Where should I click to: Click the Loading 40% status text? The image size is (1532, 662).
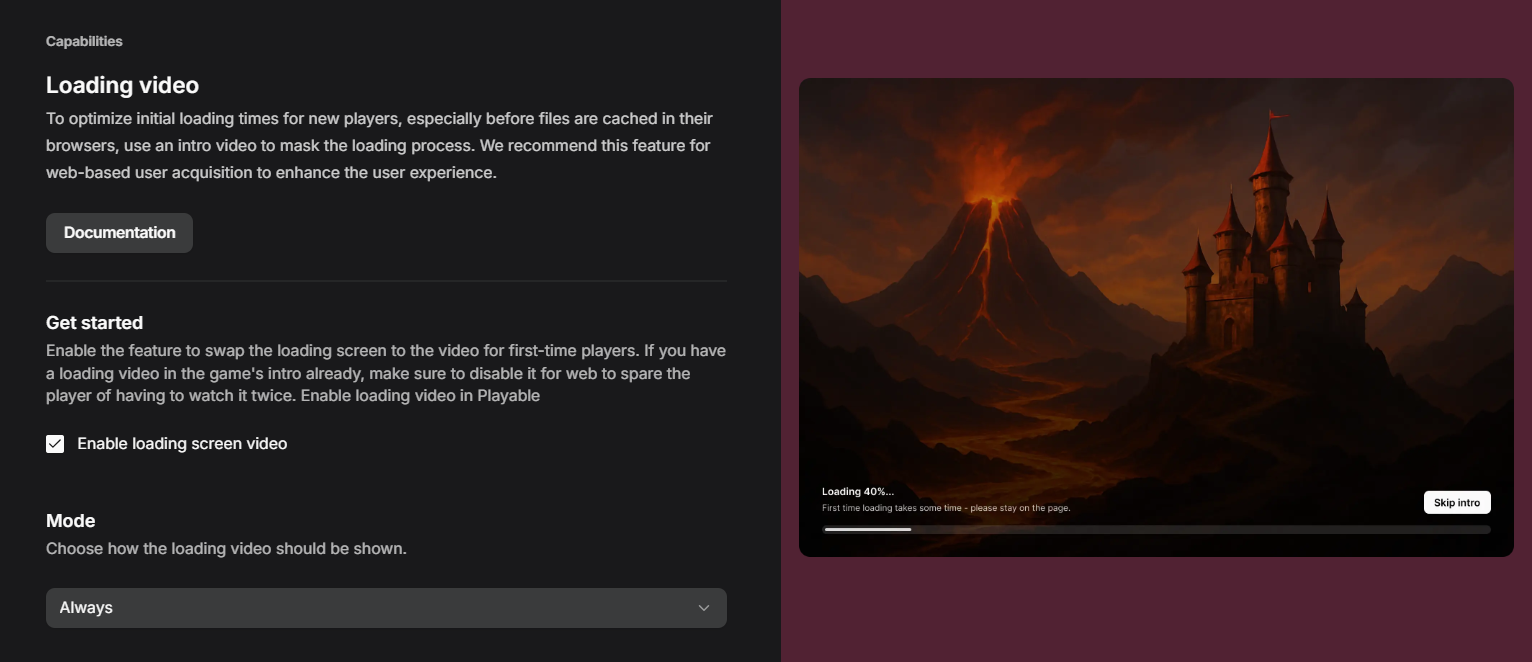click(858, 492)
